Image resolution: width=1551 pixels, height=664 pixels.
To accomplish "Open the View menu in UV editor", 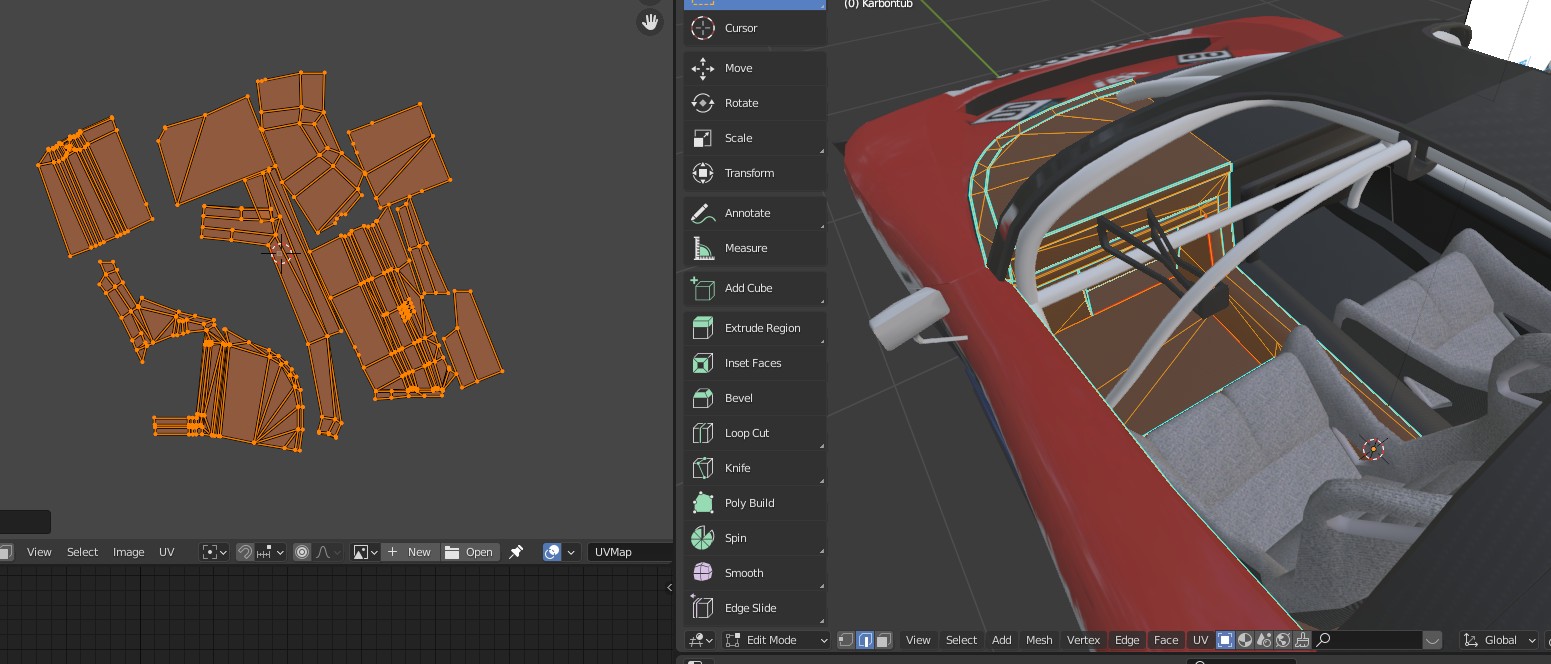I will point(39,552).
